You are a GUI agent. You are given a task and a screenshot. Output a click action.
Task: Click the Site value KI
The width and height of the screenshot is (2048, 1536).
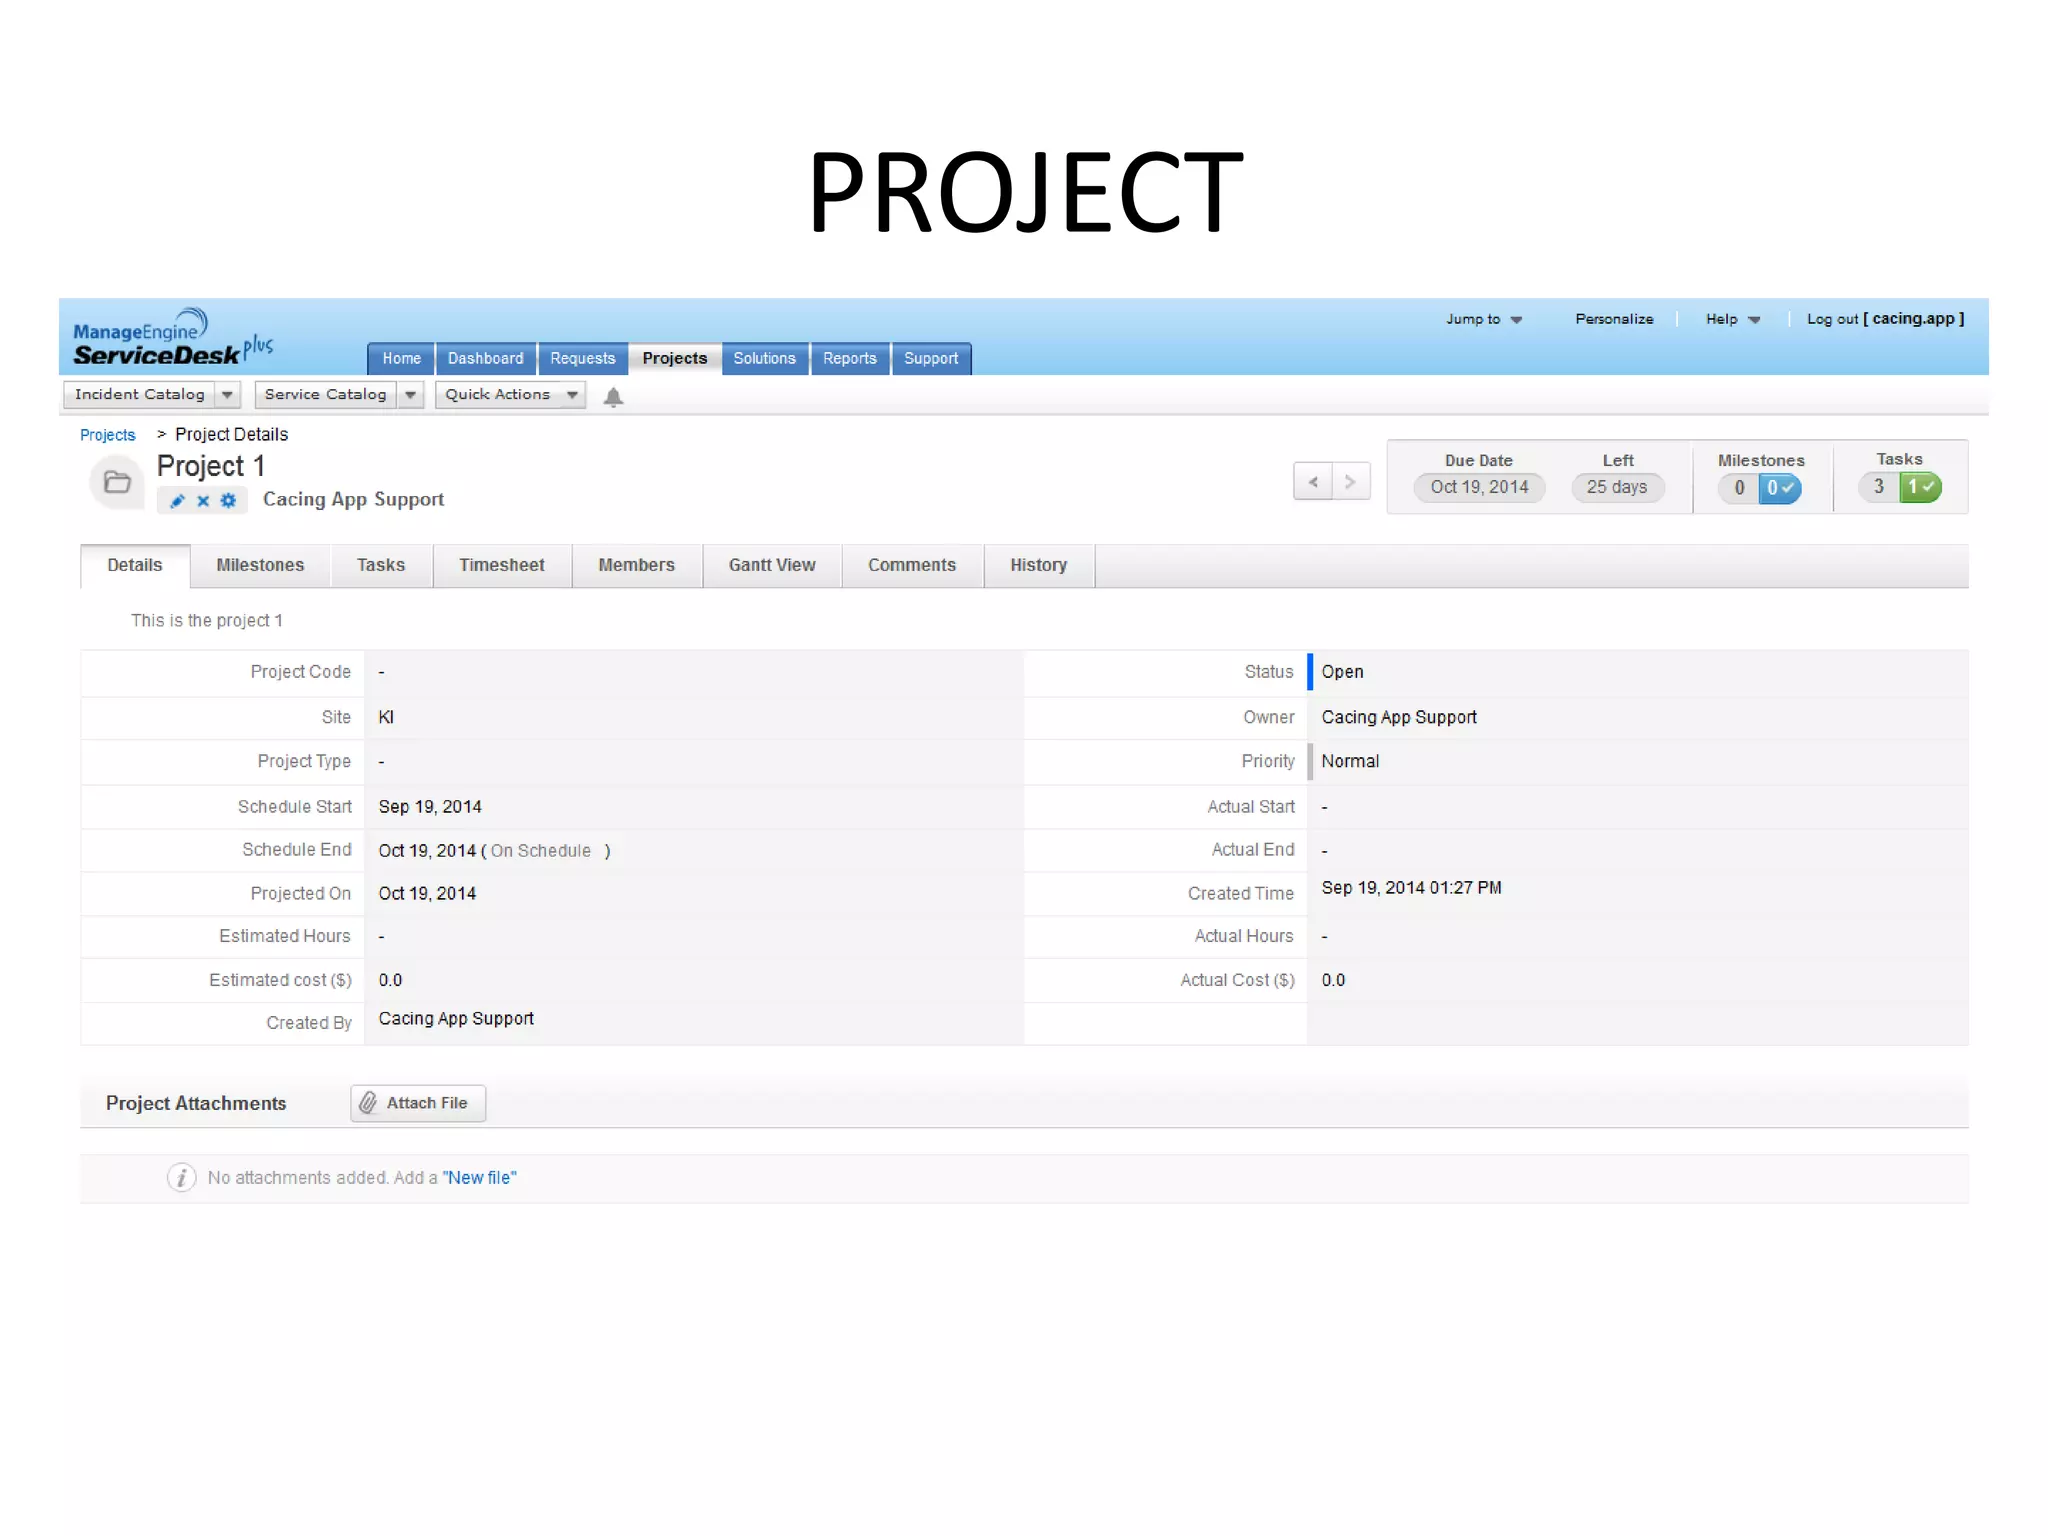tap(386, 718)
